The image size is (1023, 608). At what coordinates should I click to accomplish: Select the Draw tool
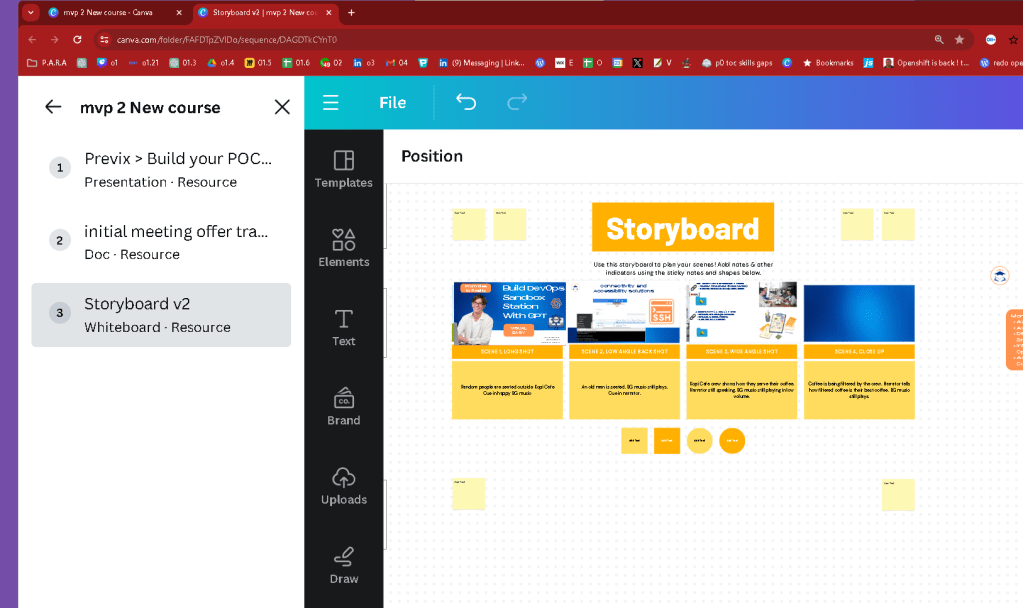344,566
